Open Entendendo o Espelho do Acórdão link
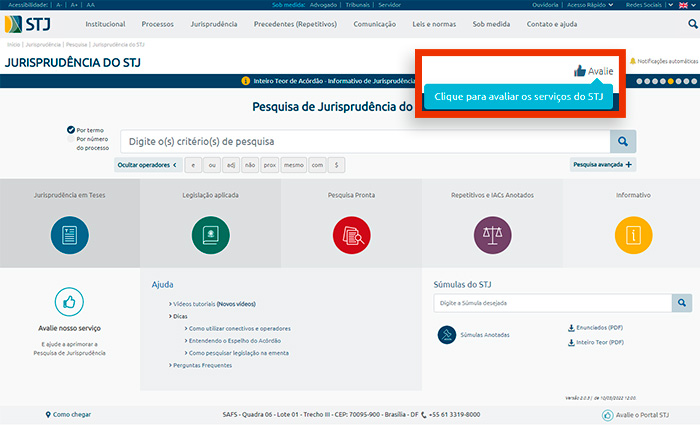This screenshot has height=427, width=700. click(233, 341)
